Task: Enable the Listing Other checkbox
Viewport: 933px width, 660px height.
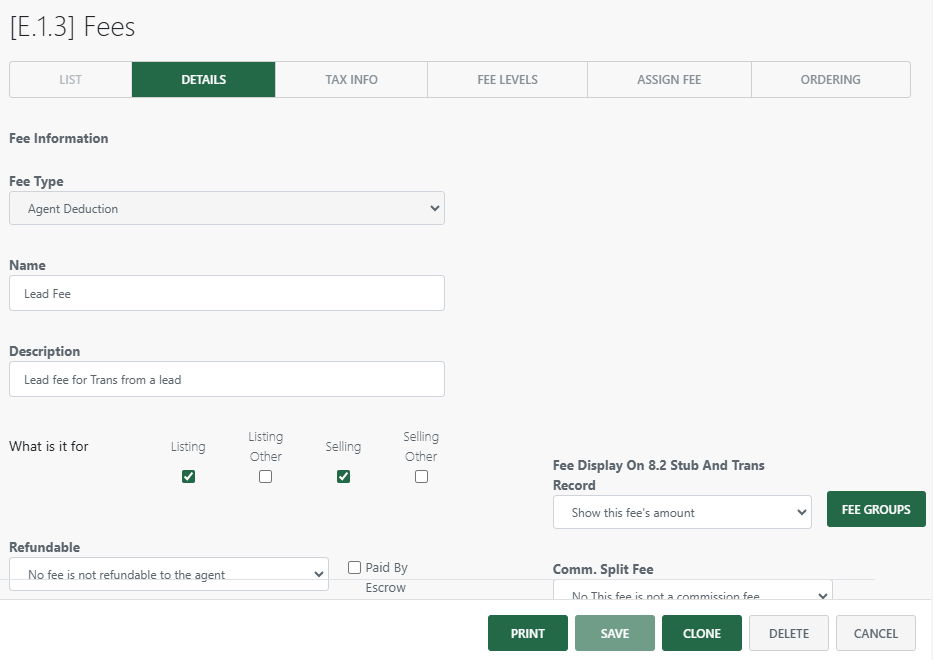Action: click(265, 476)
